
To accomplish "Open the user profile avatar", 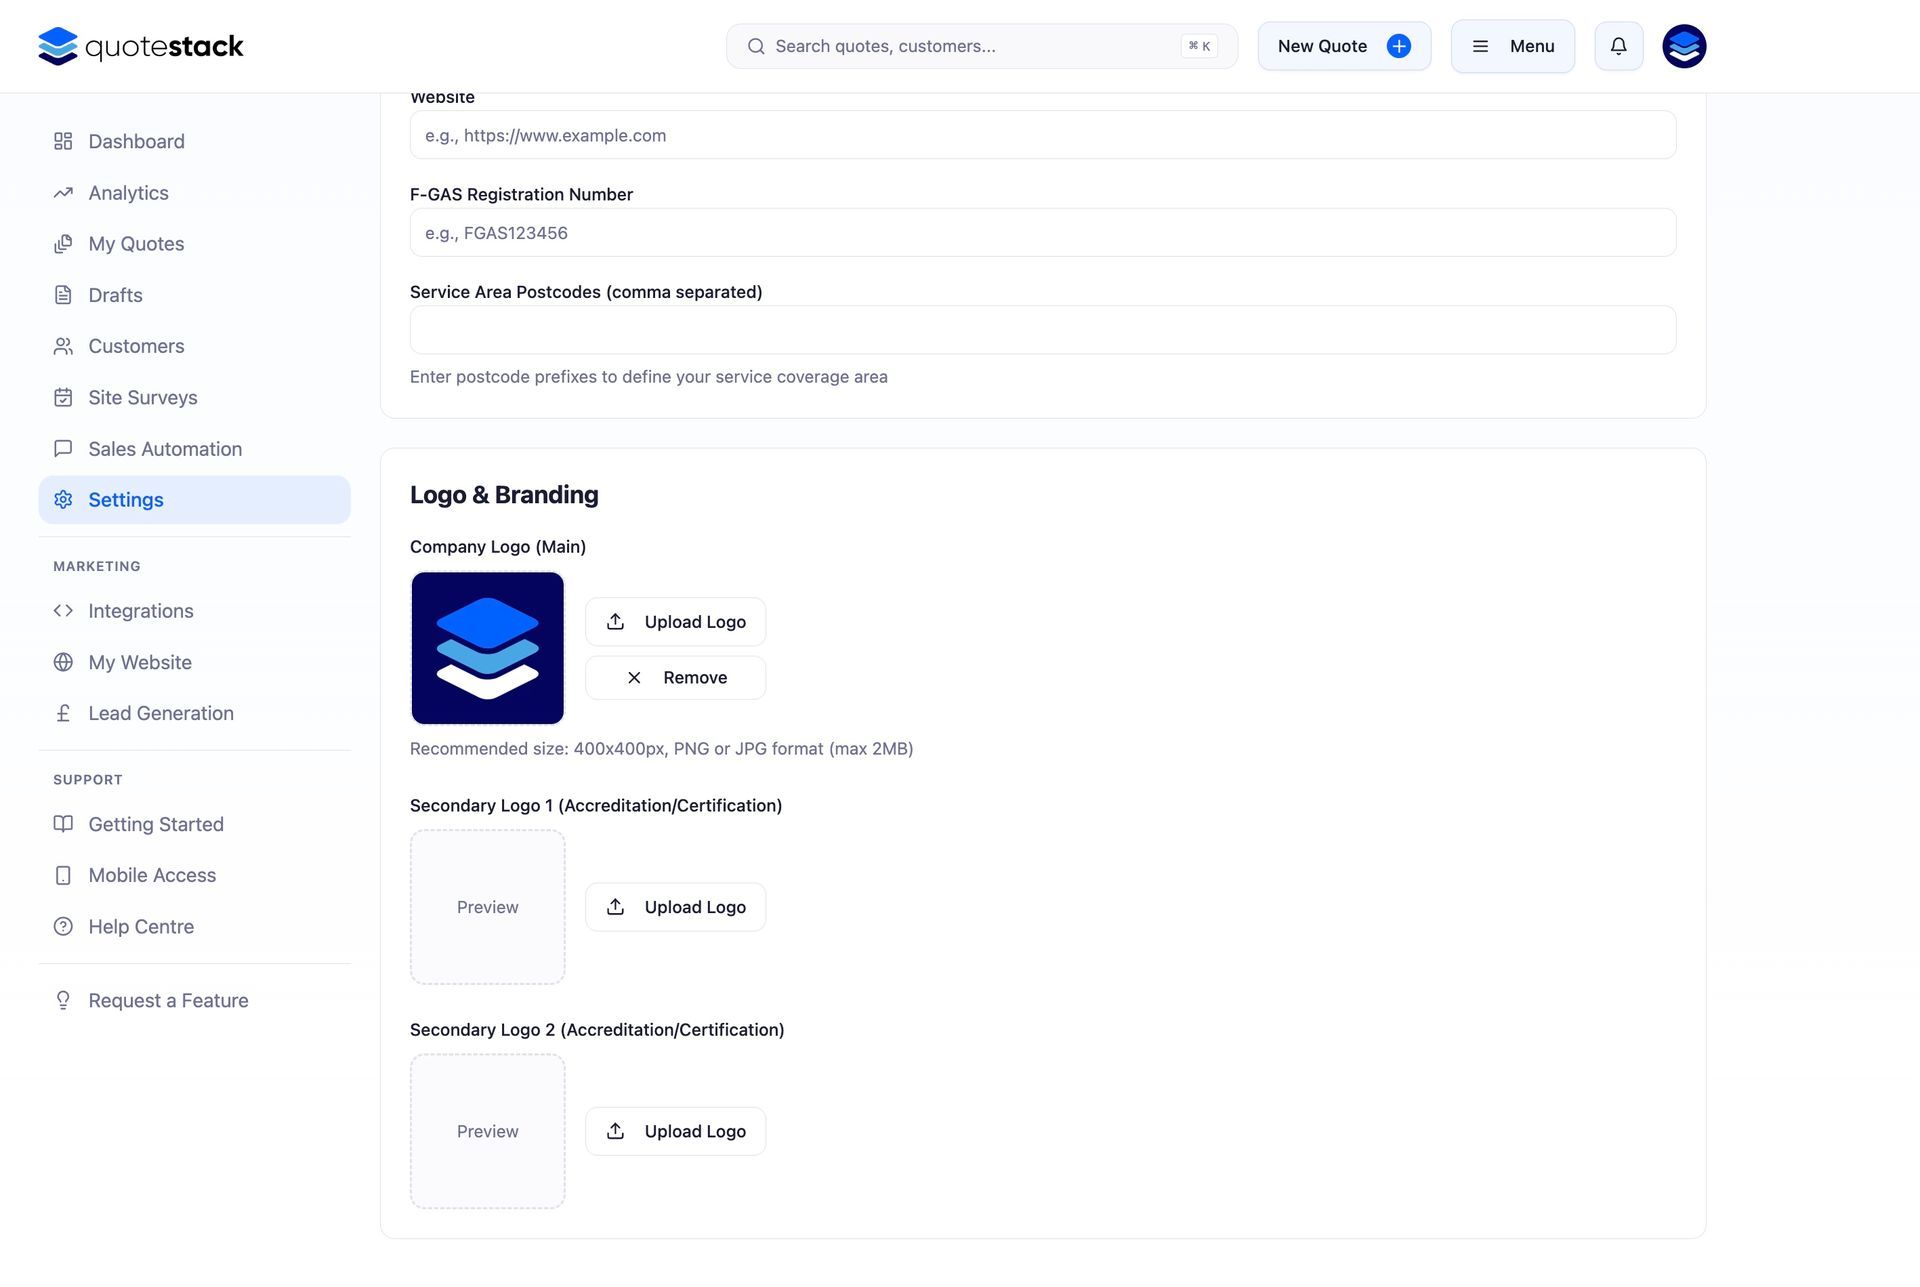I will click(1684, 46).
